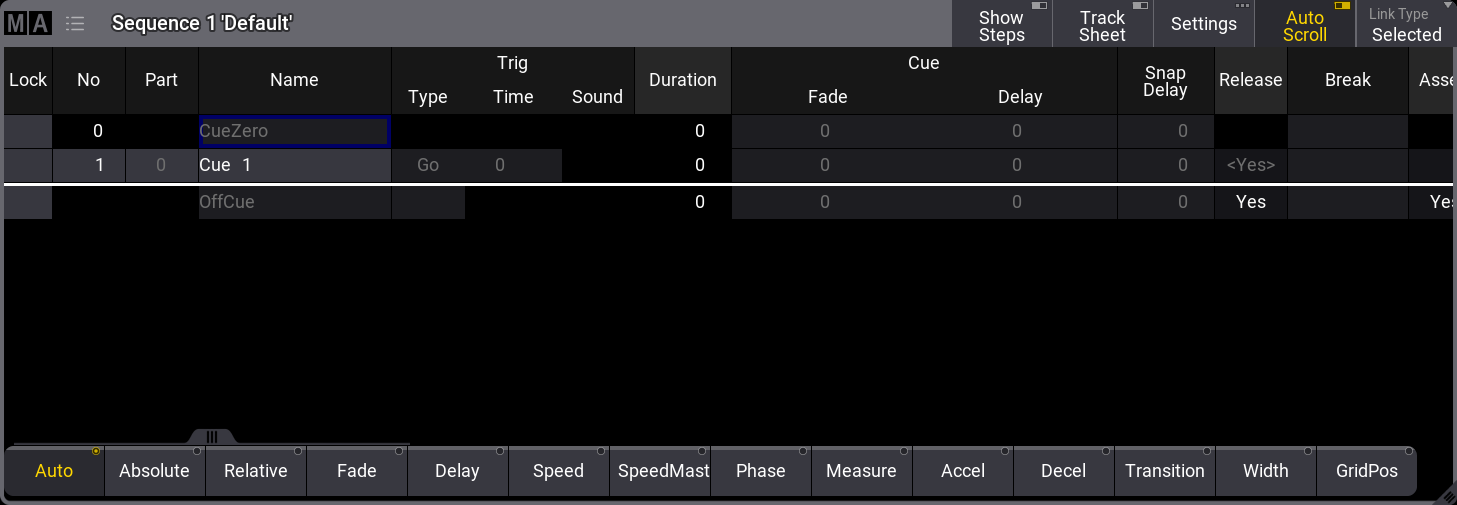Switch to the Fade layer tab
Viewport: 1457px width, 505px height.
click(x=356, y=471)
